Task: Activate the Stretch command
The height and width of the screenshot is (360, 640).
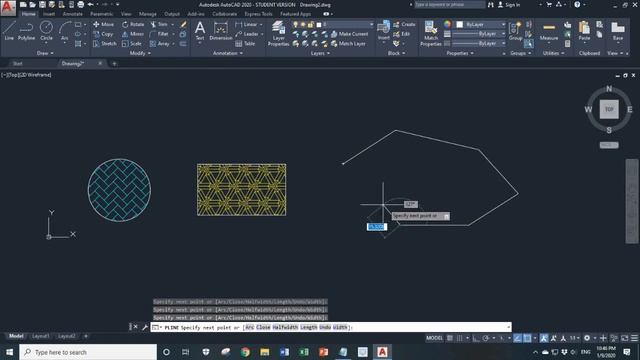Action: [x=105, y=44]
